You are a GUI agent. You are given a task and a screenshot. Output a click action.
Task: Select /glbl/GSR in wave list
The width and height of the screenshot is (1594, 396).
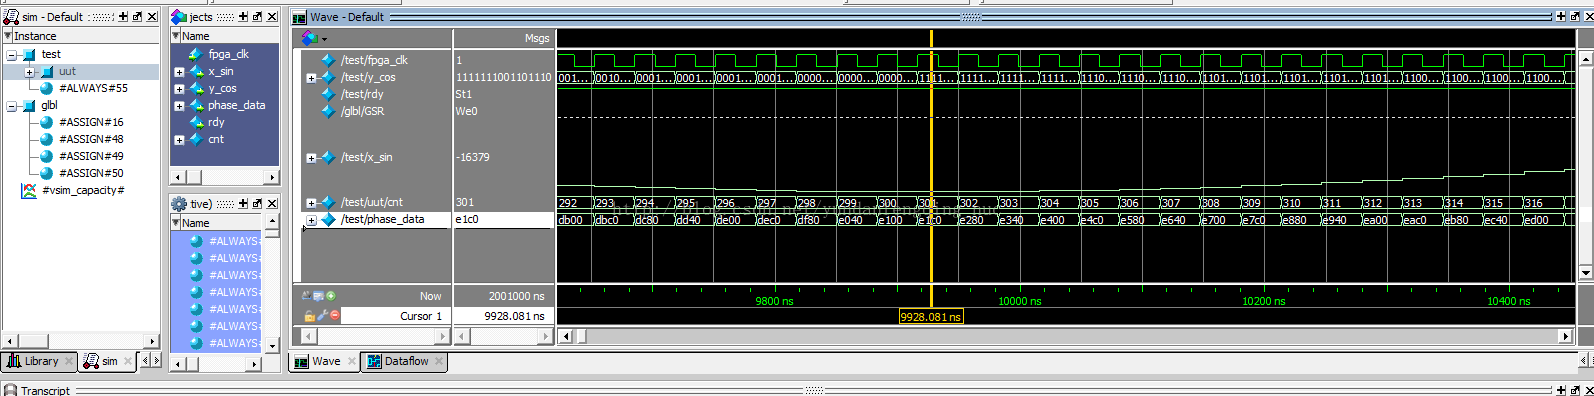(362, 111)
